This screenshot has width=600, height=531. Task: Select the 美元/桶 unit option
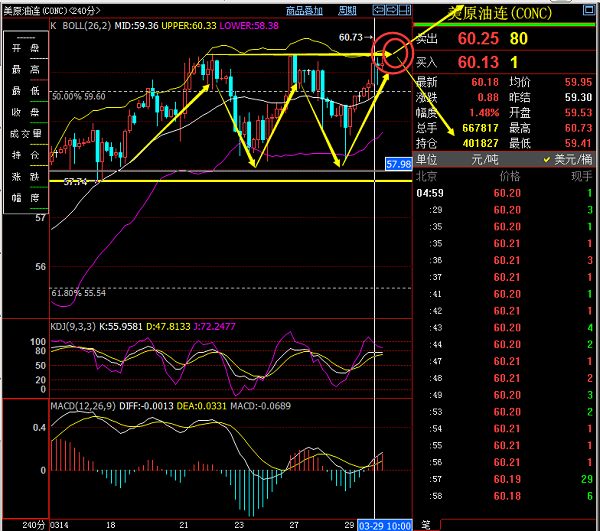click(568, 159)
